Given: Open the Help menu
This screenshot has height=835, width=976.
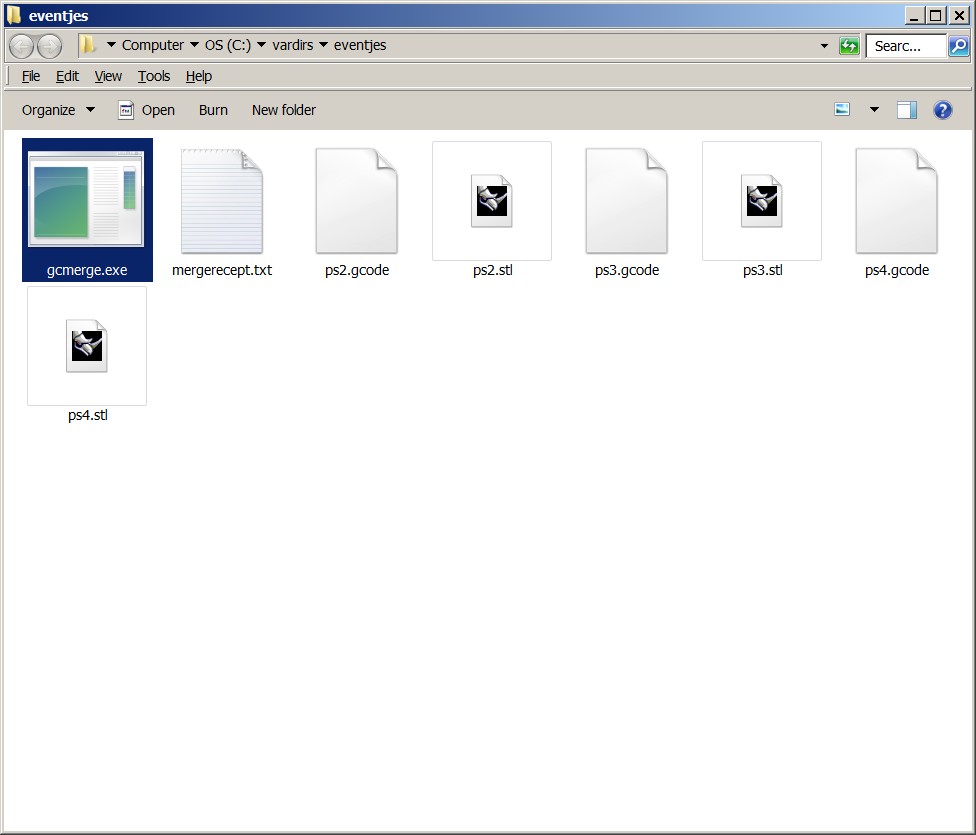Looking at the screenshot, I should click(199, 76).
